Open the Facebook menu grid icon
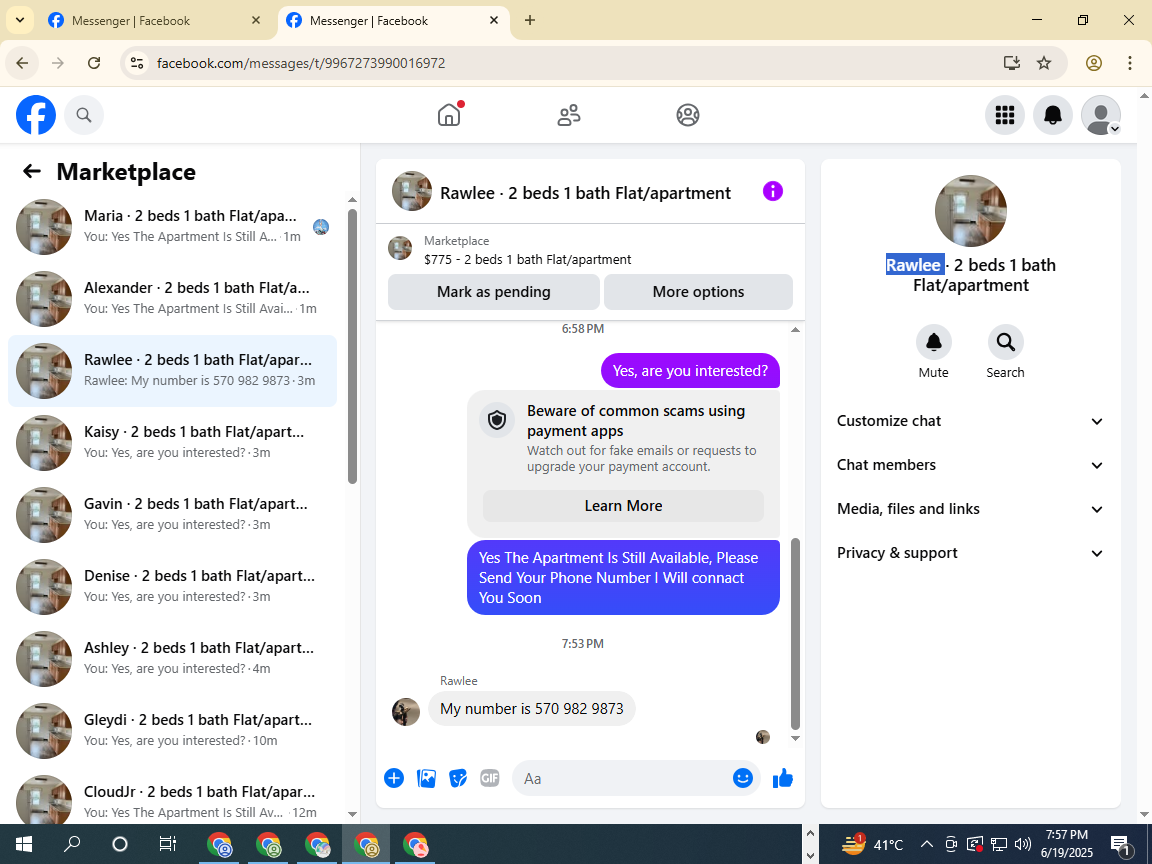The height and width of the screenshot is (864, 1152). click(x=1004, y=115)
